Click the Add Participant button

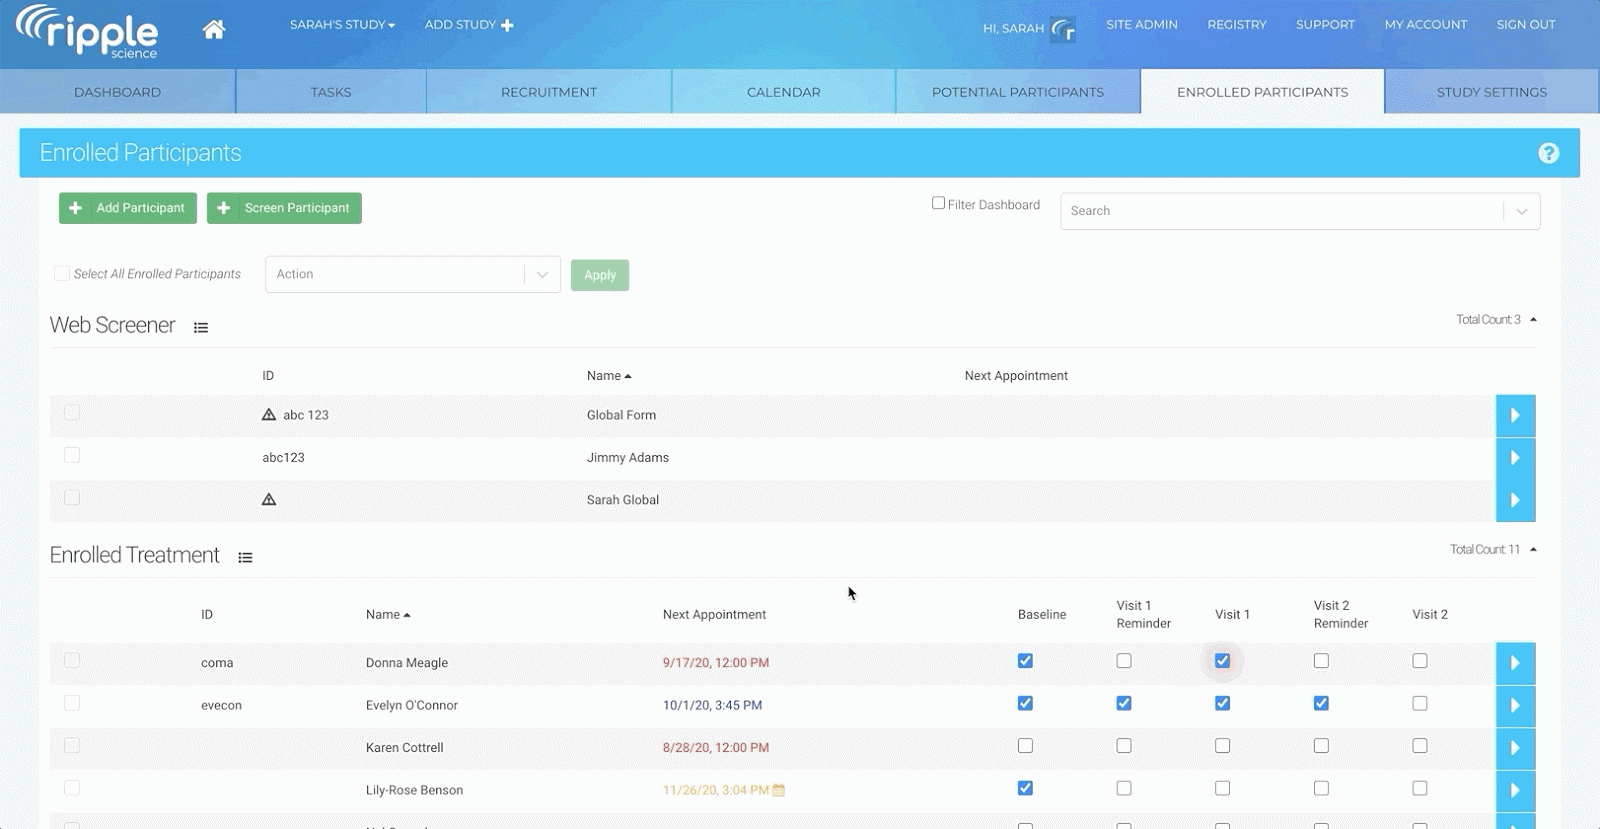click(x=128, y=208)
